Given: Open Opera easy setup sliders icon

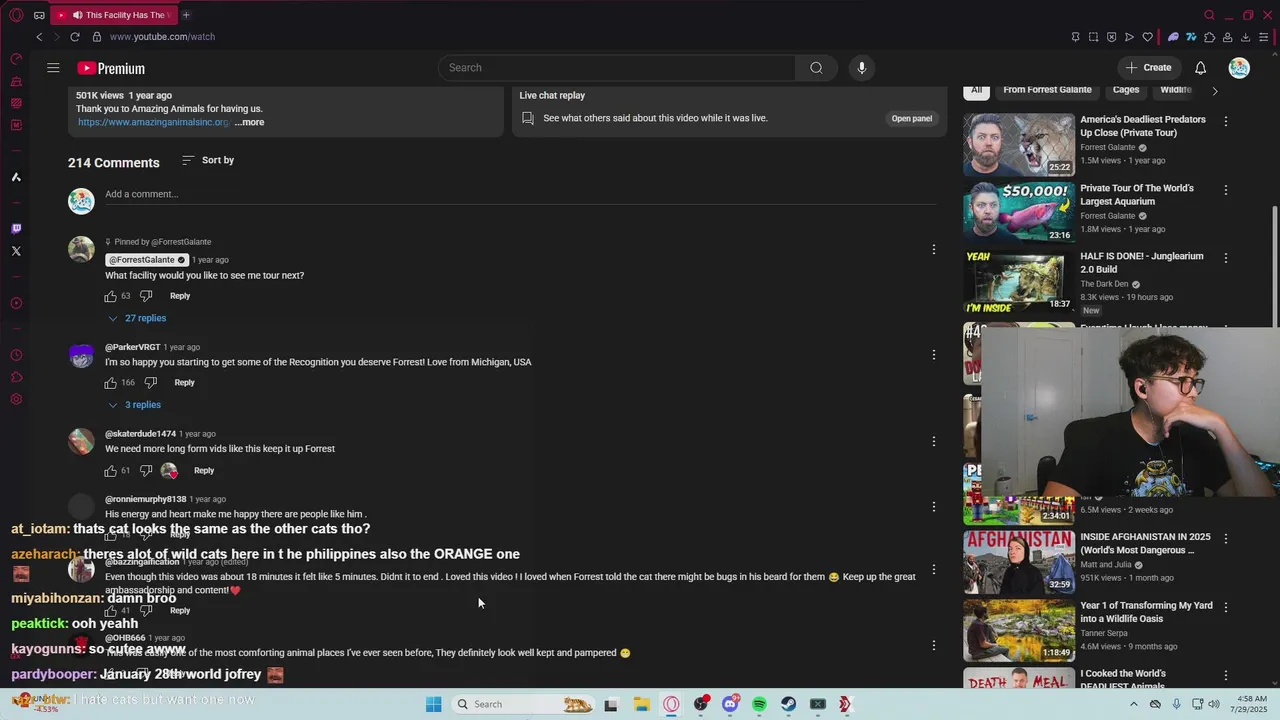Looking at the screenshot, I should pos(1264,37).
